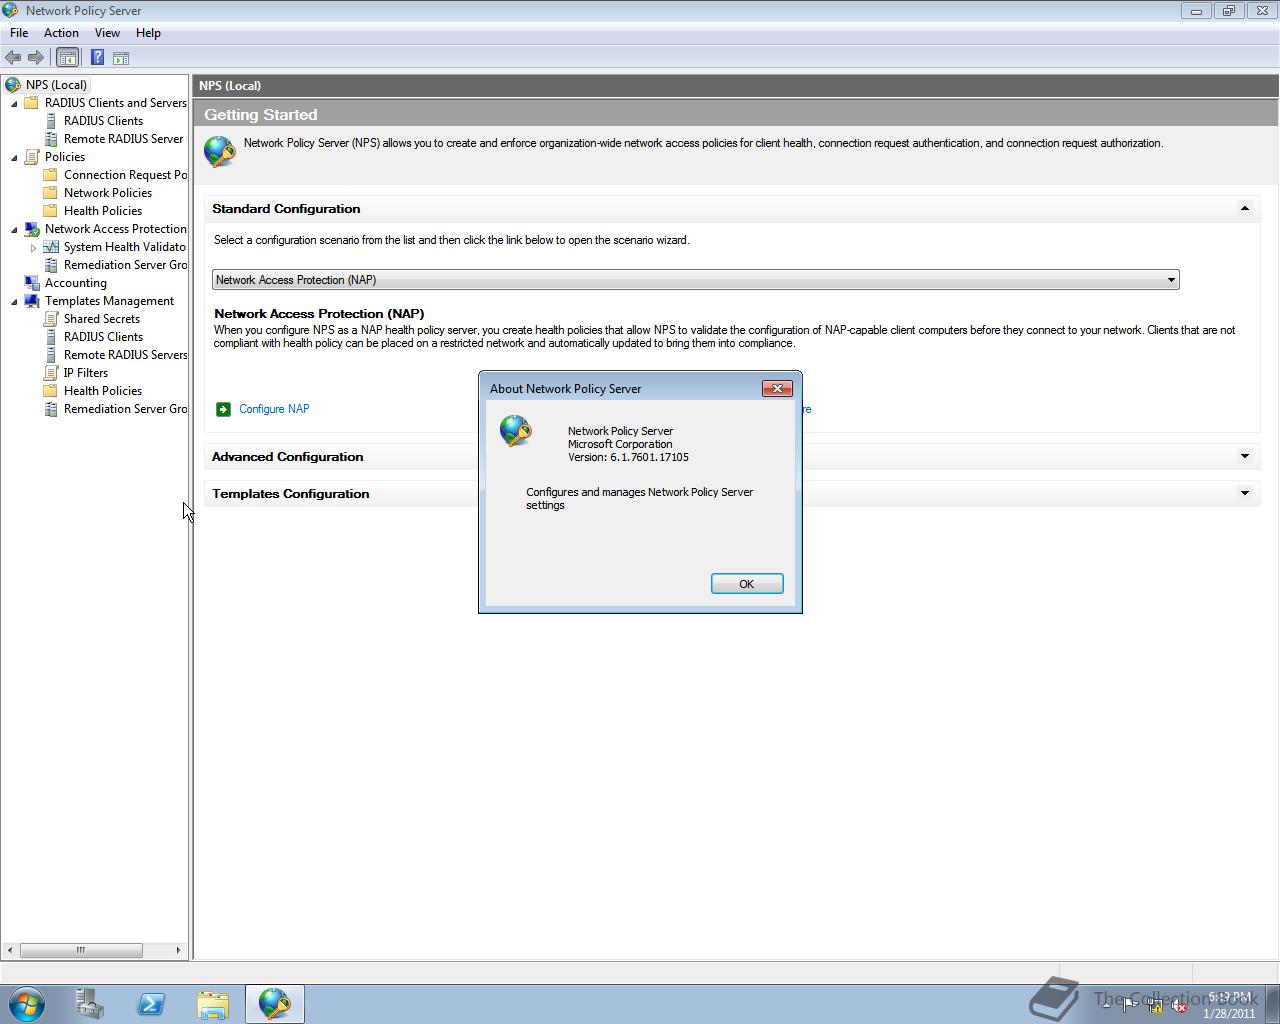The height and width of the screenshot is (1024, 1280).
Task: Select RADIUS Clients under RADIUS Clients and Servers
Action: (x=103, y=121)
